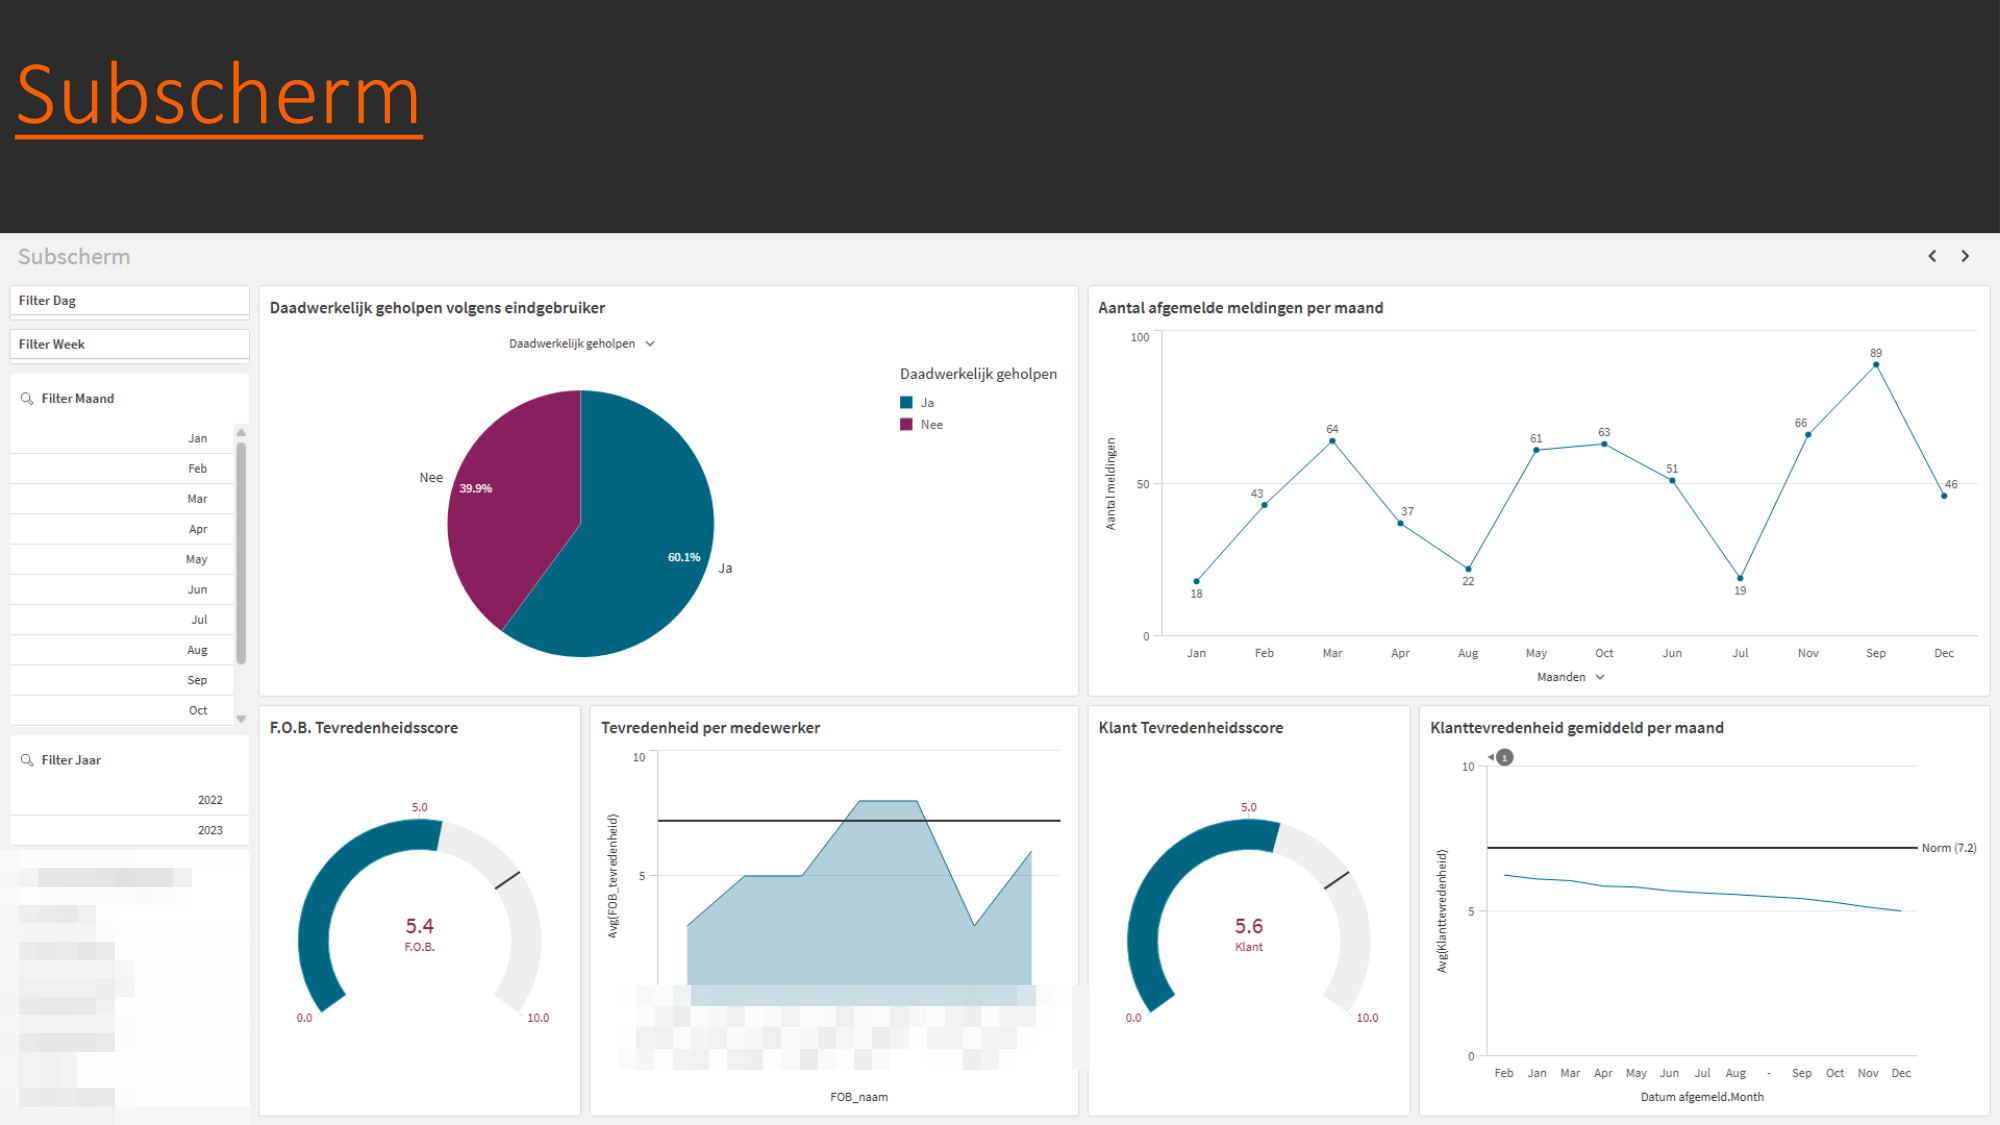The height and width of the screenshot is (1125, 2000).
Task: Click the Filter Jaar header label
Action: (x=71, y=760)
